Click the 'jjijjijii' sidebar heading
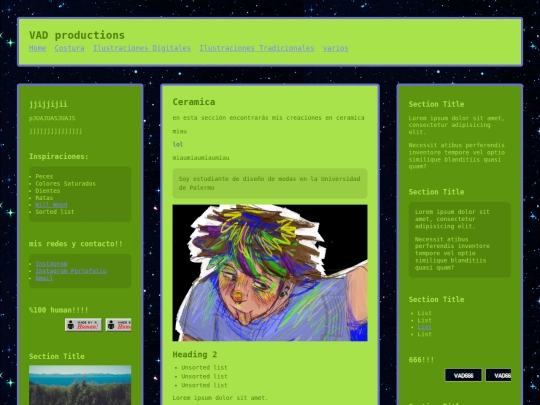The image size is (540, 405). tap(48, 104)
